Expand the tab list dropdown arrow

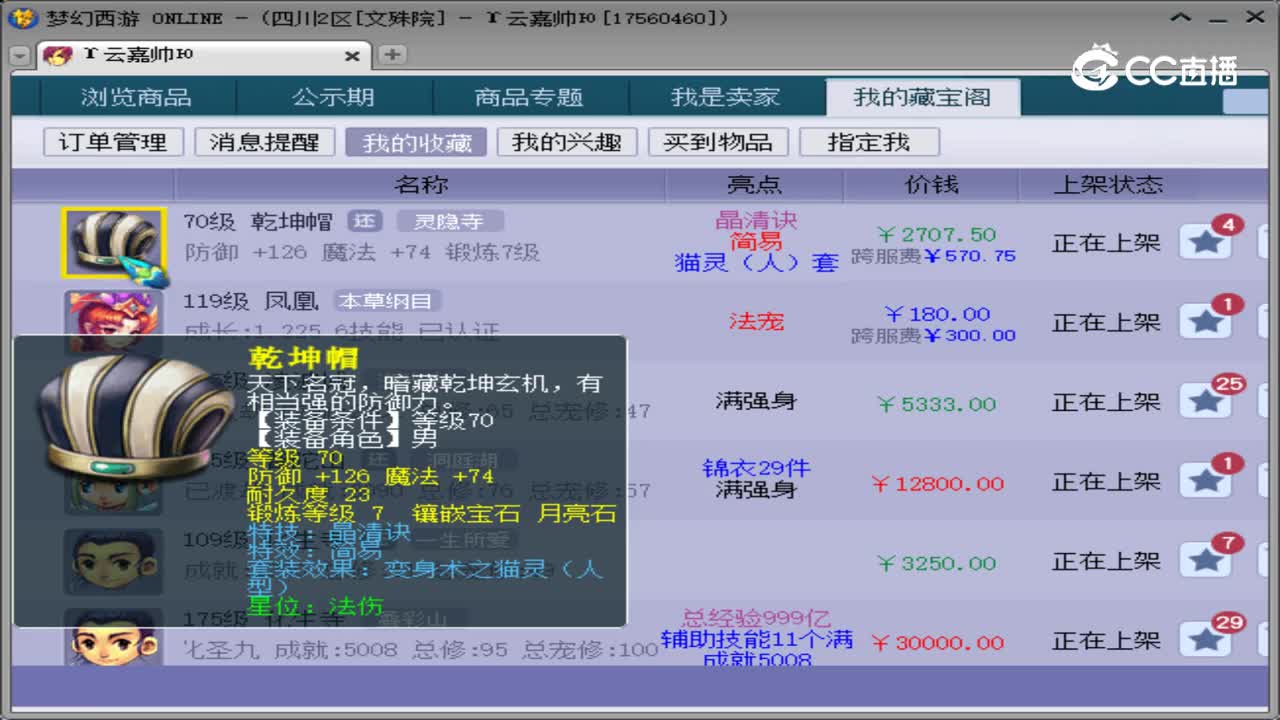(20, 56)
